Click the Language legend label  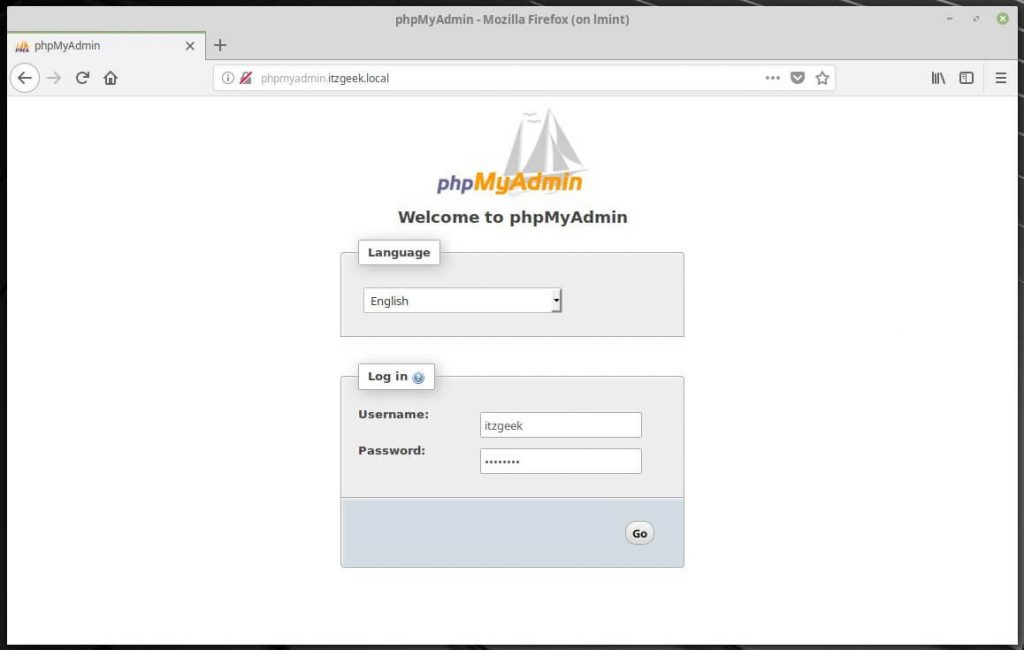pos(399,253)
